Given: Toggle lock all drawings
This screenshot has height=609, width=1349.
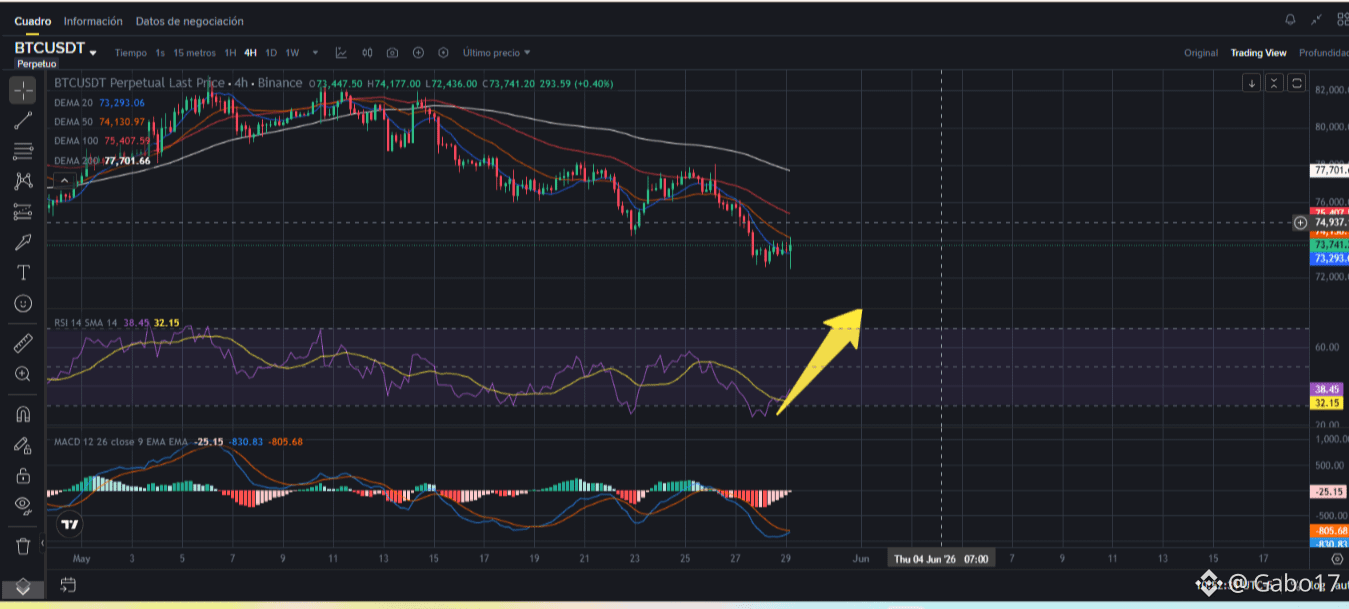Looking at the screenshot, I should 23,475.
